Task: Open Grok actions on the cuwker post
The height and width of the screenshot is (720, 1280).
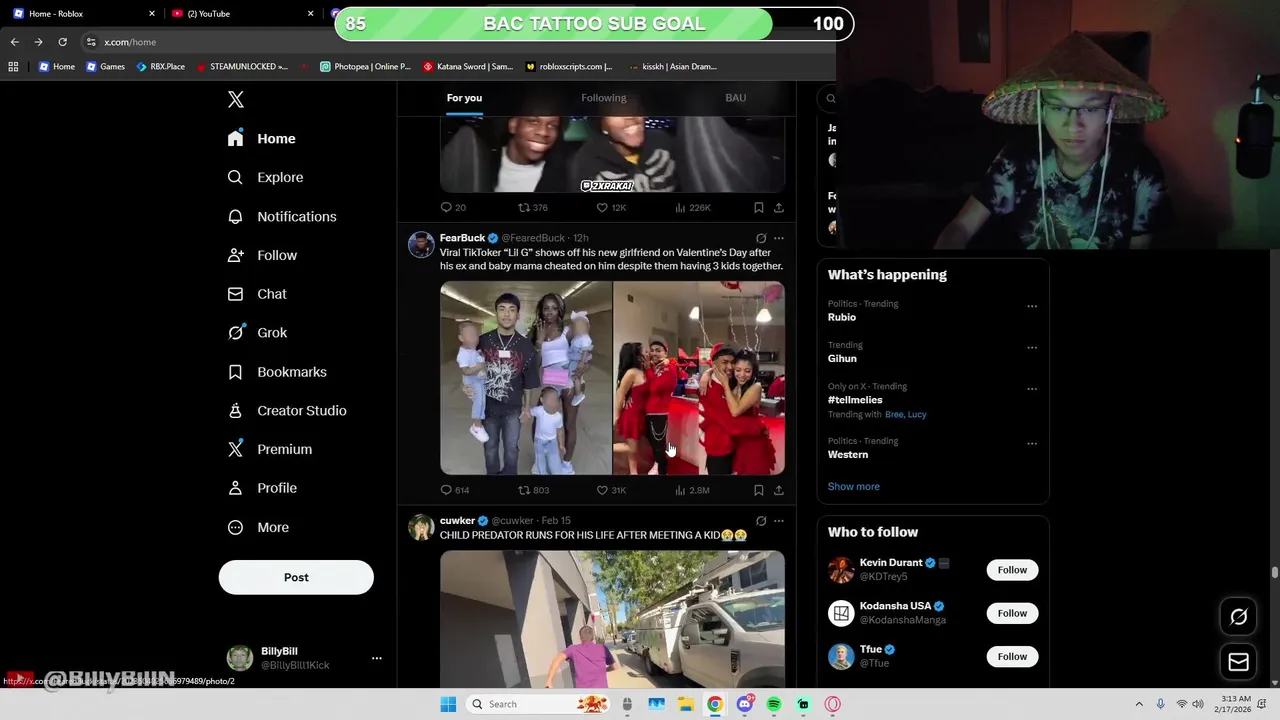Action: 761,521
